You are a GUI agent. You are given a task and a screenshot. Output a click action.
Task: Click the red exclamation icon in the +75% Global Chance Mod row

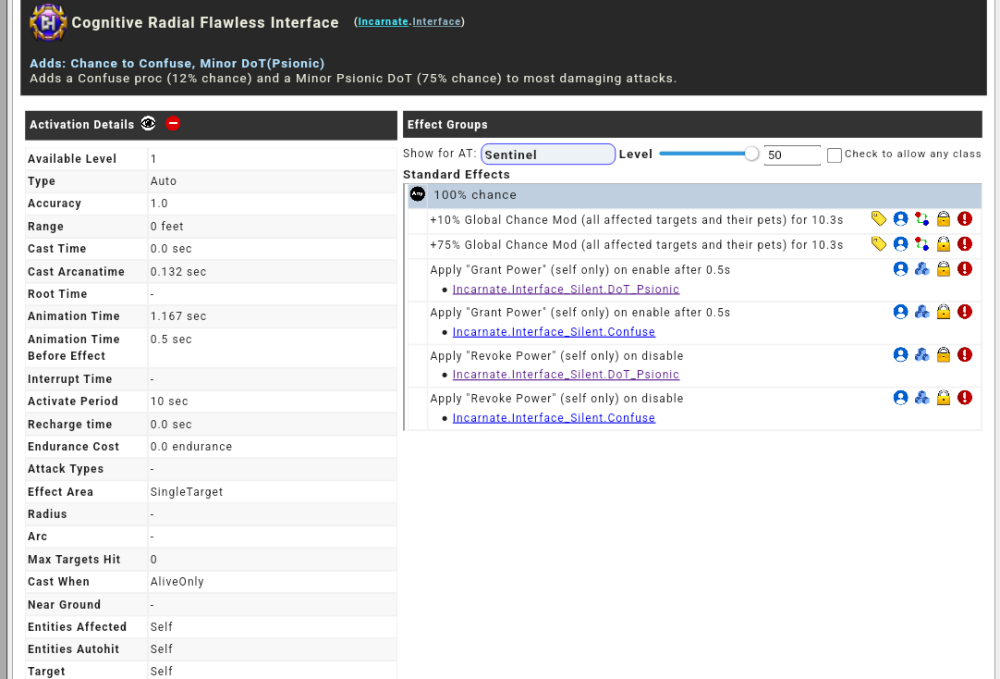(964, 244)
